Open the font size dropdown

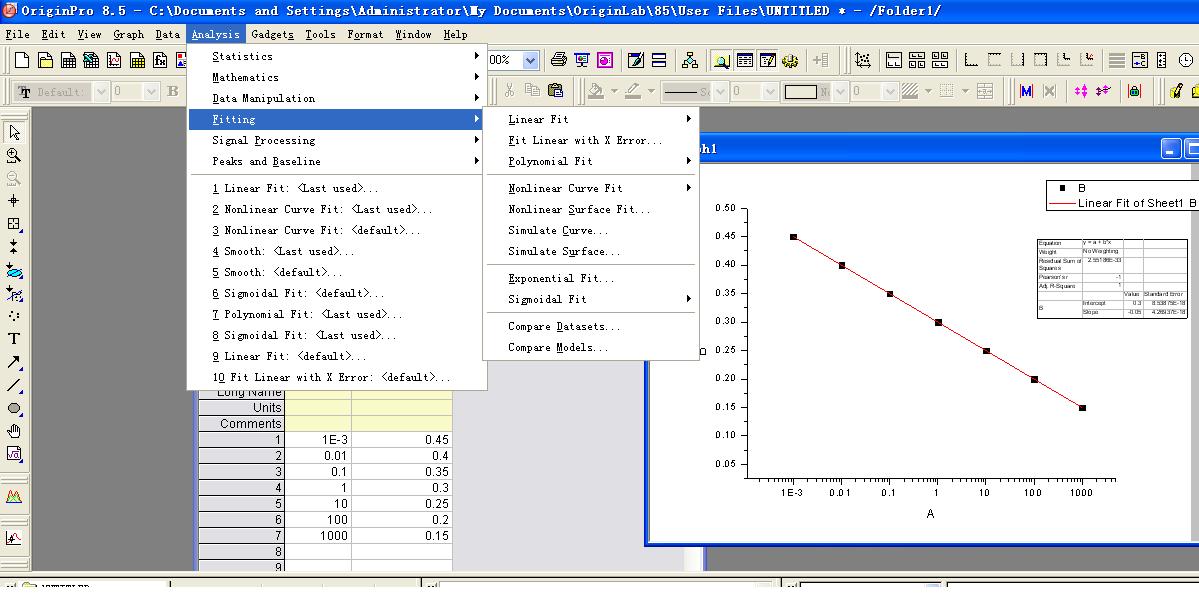click(x=151, y=92)
